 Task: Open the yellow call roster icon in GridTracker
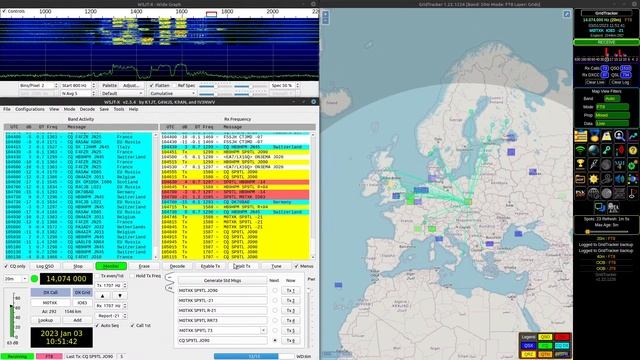click(580, 136)
